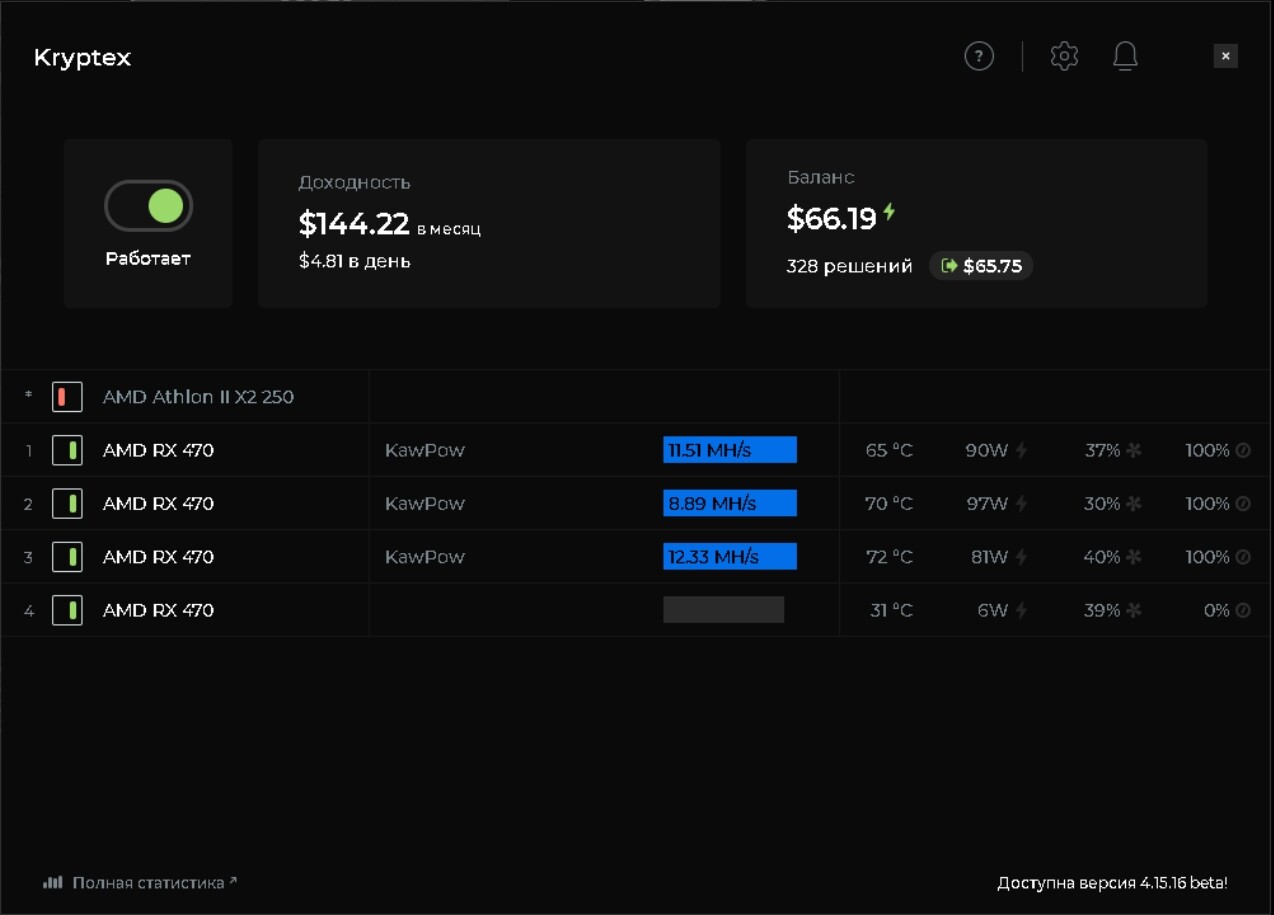This screenshot has width=1274, height=915.
Task: Click the 12.33 MH/s hashrate bar
Action: pyautogui.click(x=730, y=557)
